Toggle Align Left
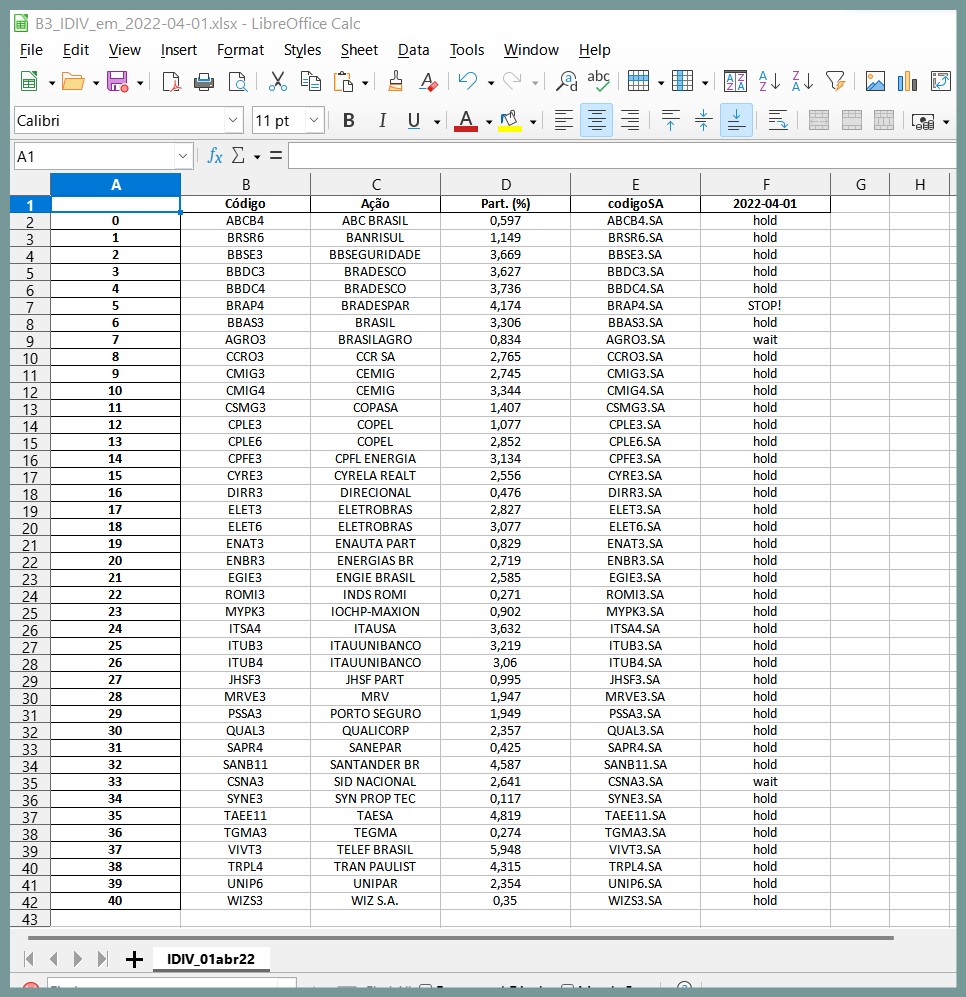Screen dimensions: 966x997 click(x=563, y=120)
